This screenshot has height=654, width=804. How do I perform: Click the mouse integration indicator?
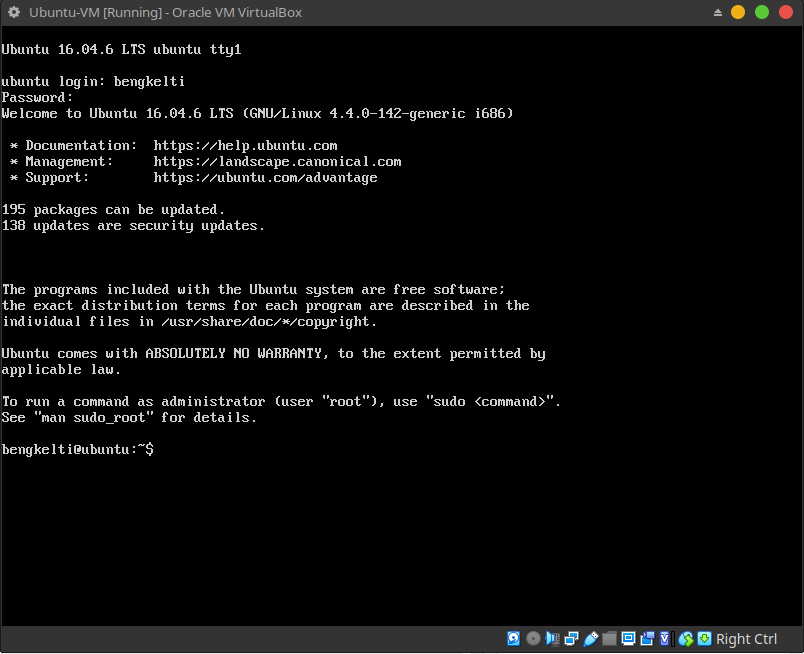pyautogui.click(x=686, y=639)
